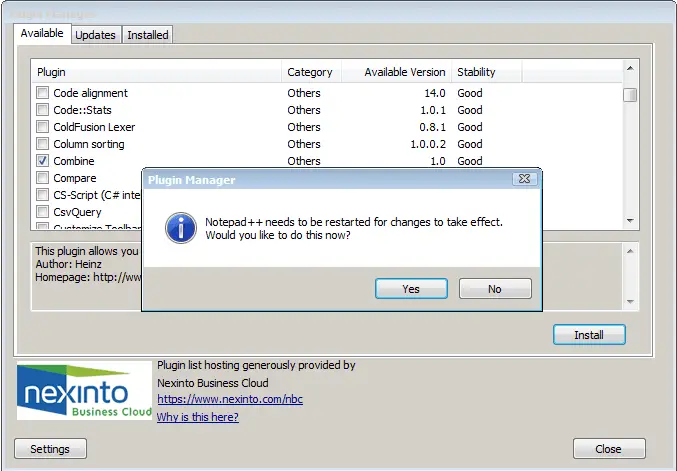
Task: Click the 'Nexinto Business Cloud' text line
Action: pyautogui.click(x=213, y=383)
